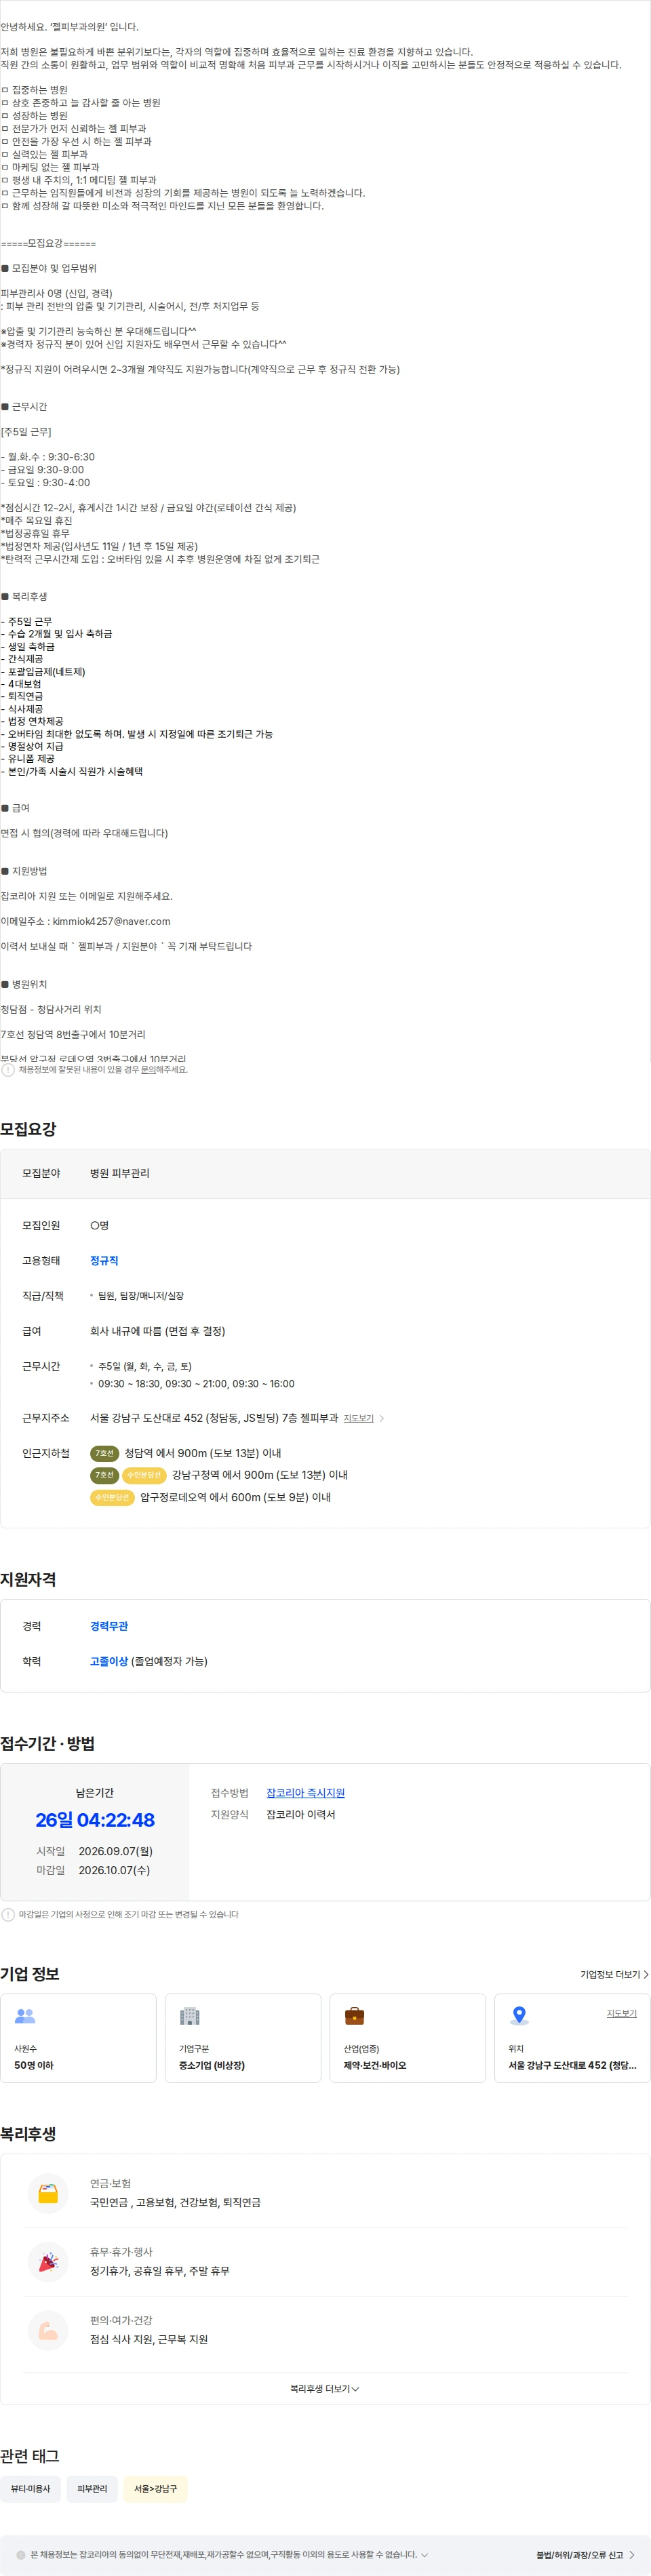651x2576 pixels.
Task: Click the 잡코리아 이력서 format text
Action: coord(301,1814)
